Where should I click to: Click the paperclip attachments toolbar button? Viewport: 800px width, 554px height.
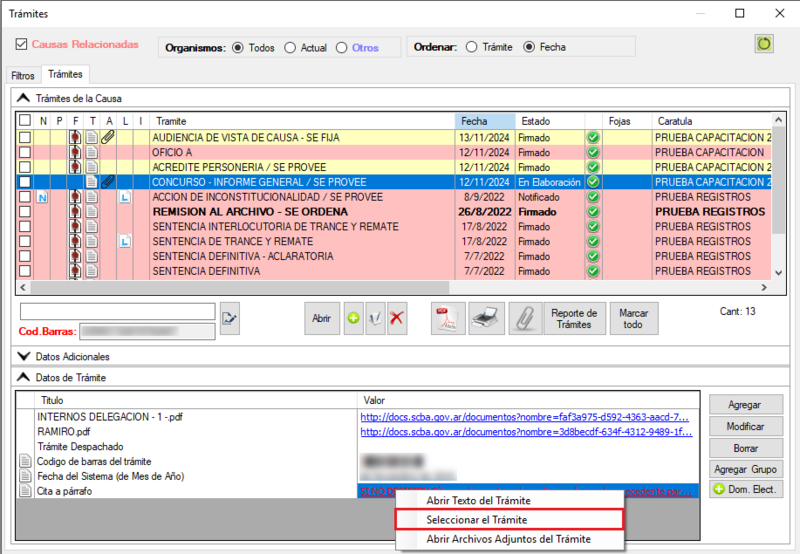[x=521, y=318]
